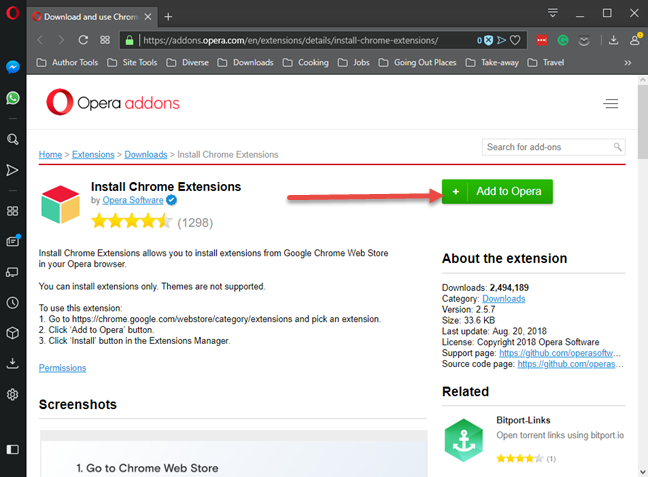Click the Add to Opera button

(497, 191)
